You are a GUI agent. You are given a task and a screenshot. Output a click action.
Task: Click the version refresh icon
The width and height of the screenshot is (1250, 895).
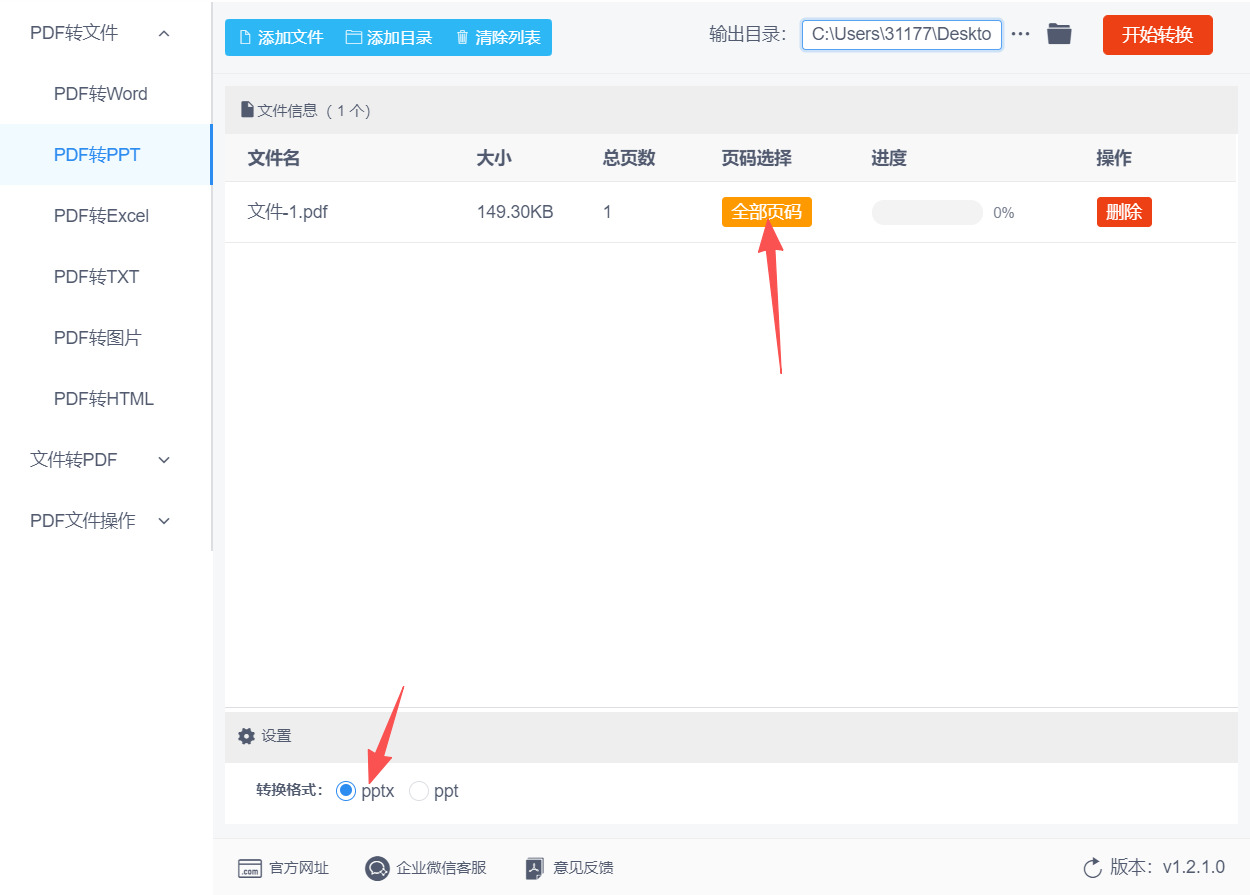1092,867
